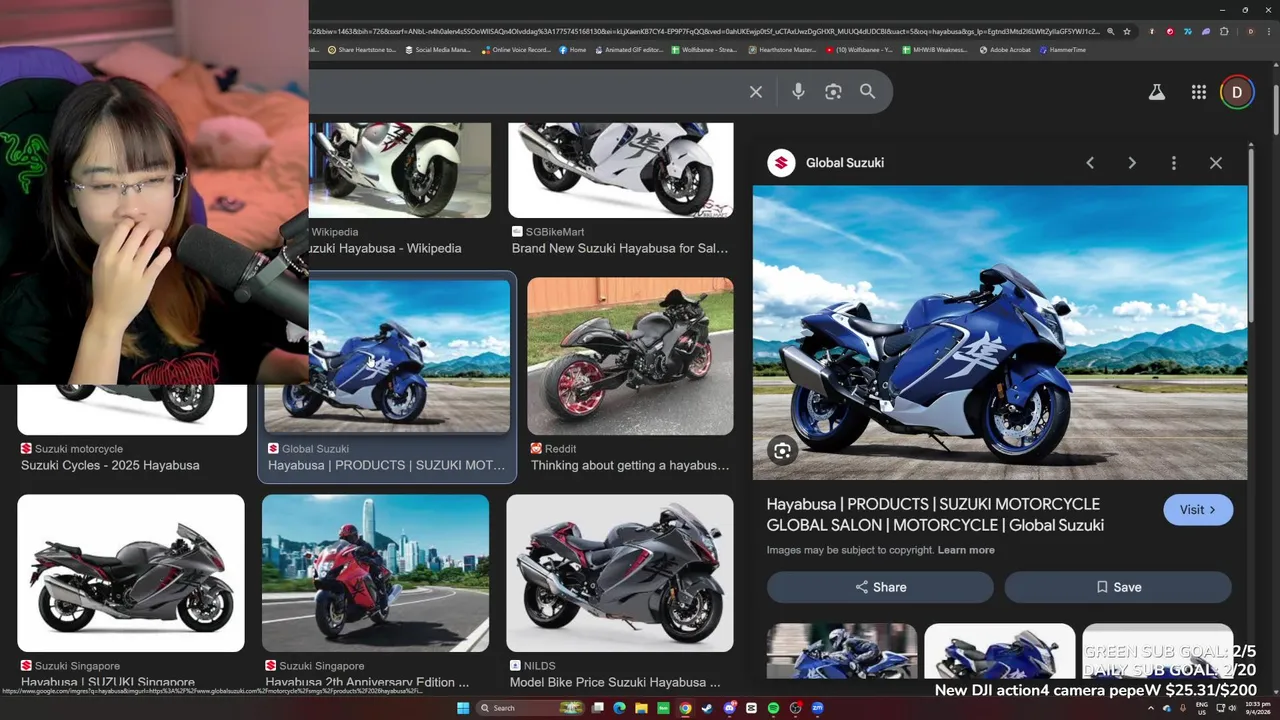Select the SGBikeMart white Hayabusa thumbnail
The image size is (1280, 720).
[621, 170]
